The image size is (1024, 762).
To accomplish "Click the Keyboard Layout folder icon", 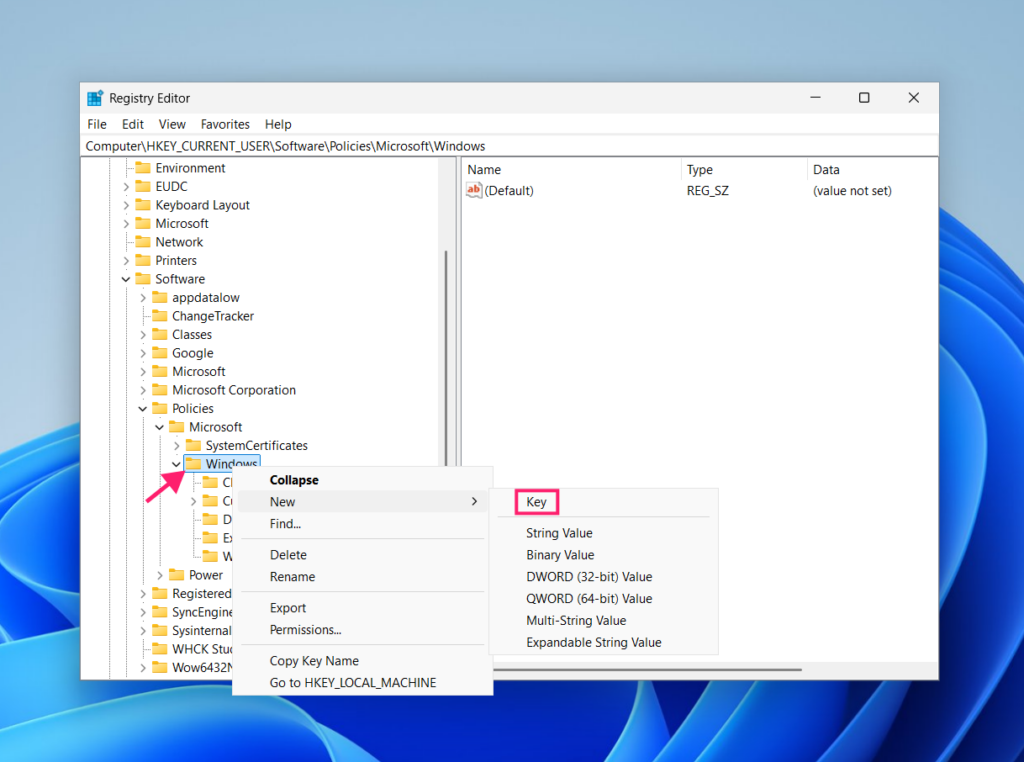I will (143, 205).
